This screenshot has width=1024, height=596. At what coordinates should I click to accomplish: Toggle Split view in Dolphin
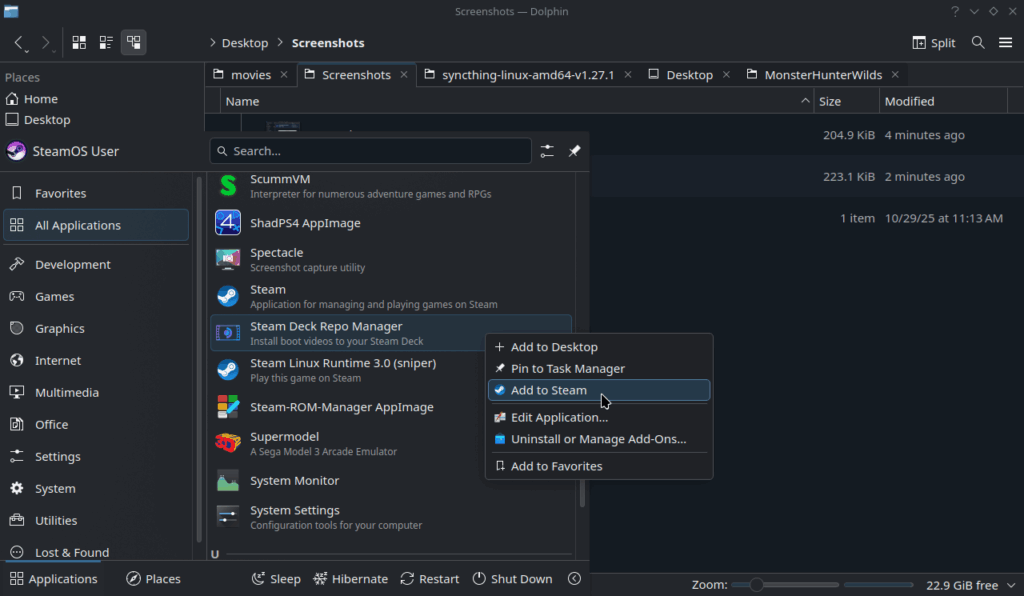pos(932,42)
